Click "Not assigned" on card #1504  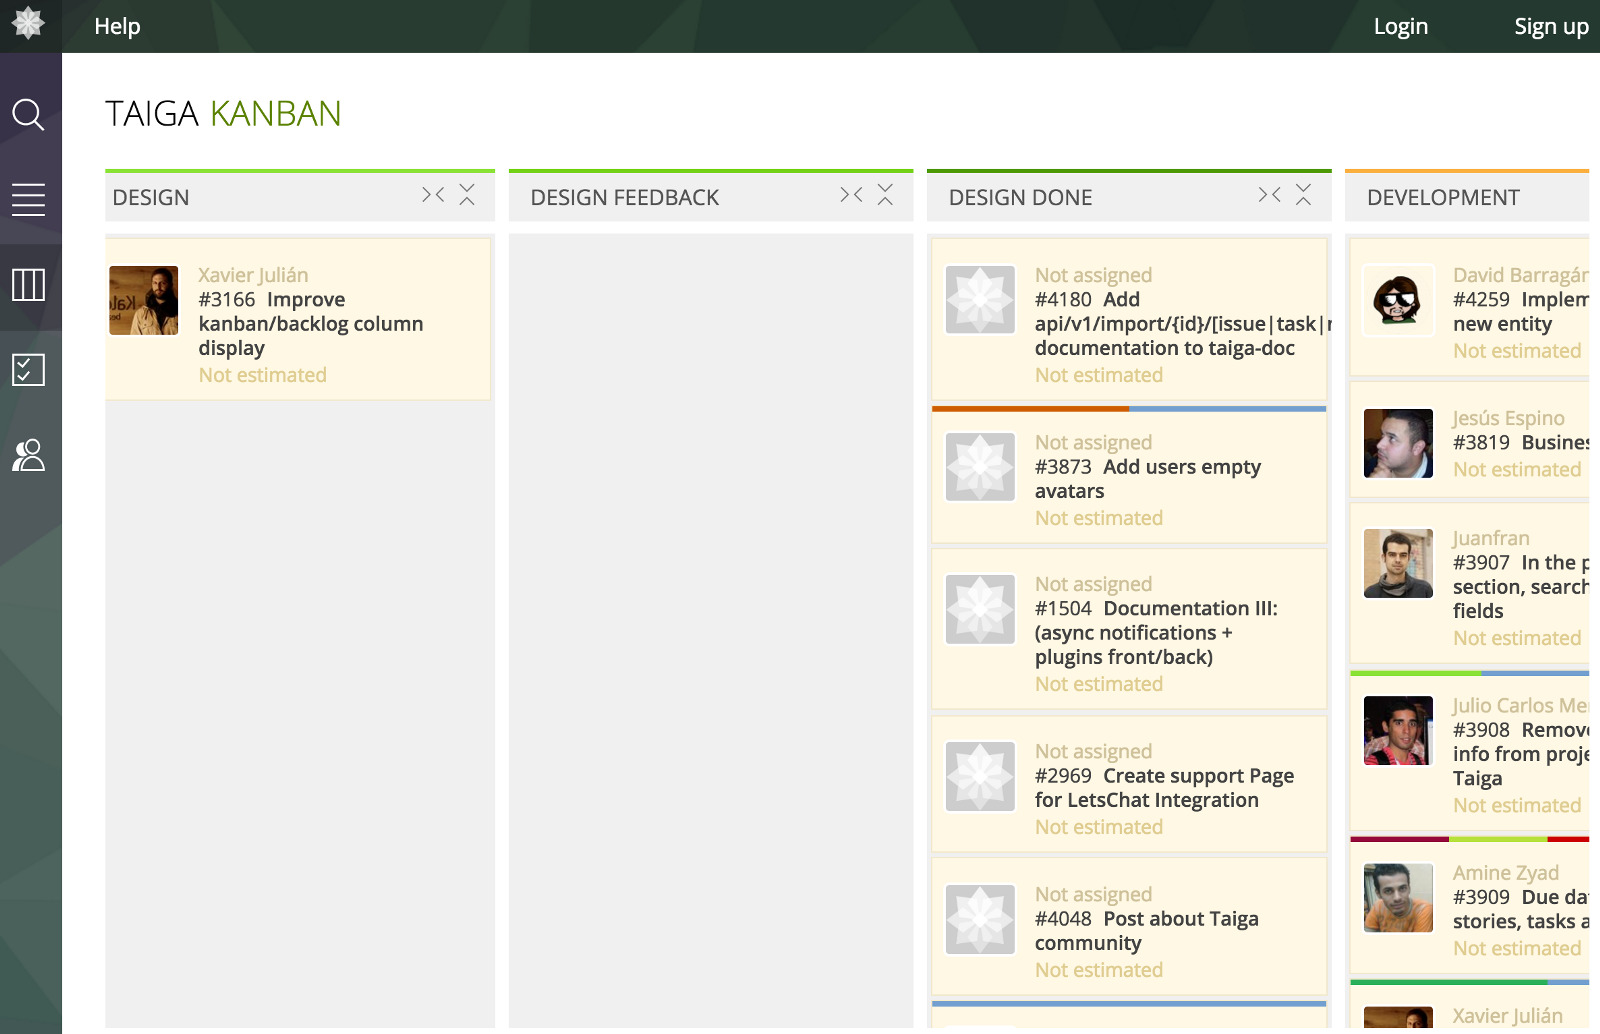pos(1093,584)
